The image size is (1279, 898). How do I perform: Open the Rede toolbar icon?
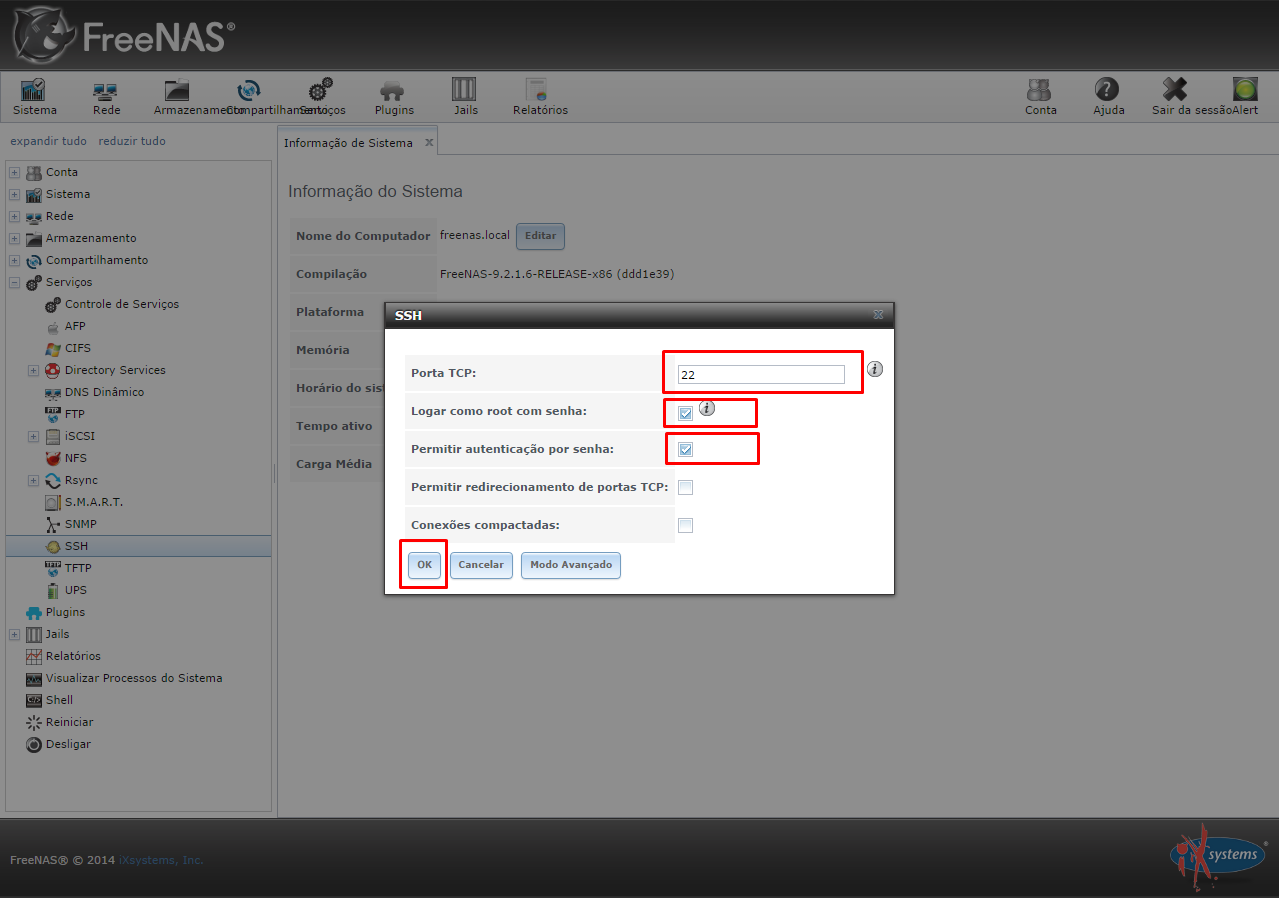[x=106, y=97]
